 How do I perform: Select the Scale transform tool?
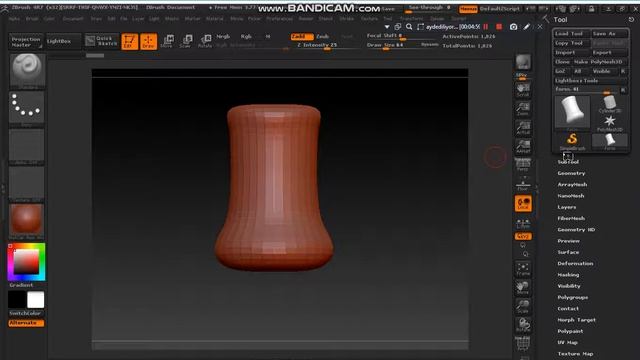tap(186, 42)
